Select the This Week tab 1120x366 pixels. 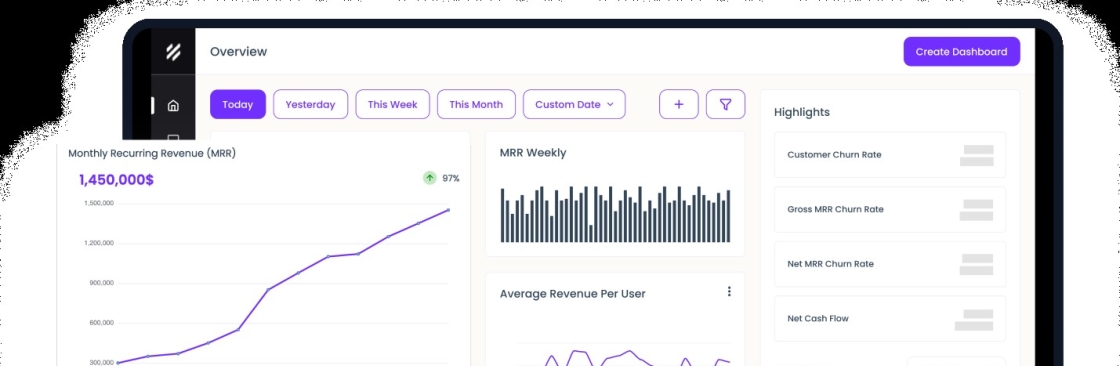click(x=393, y=104)
